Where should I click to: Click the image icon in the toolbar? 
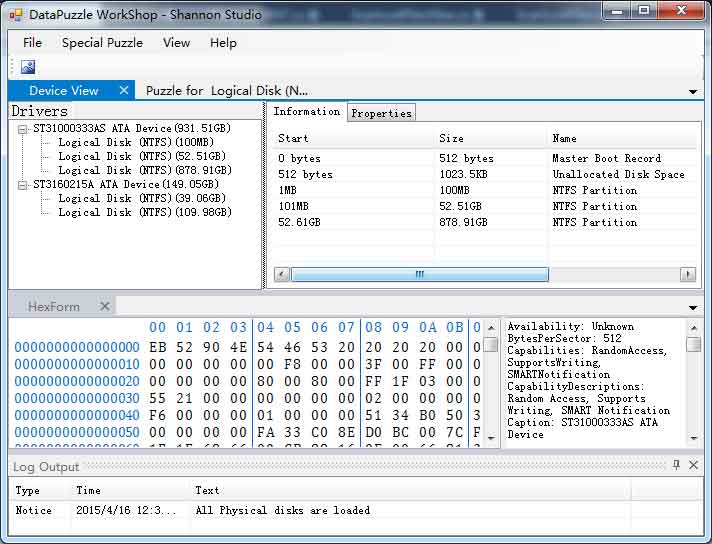(28, 67)
